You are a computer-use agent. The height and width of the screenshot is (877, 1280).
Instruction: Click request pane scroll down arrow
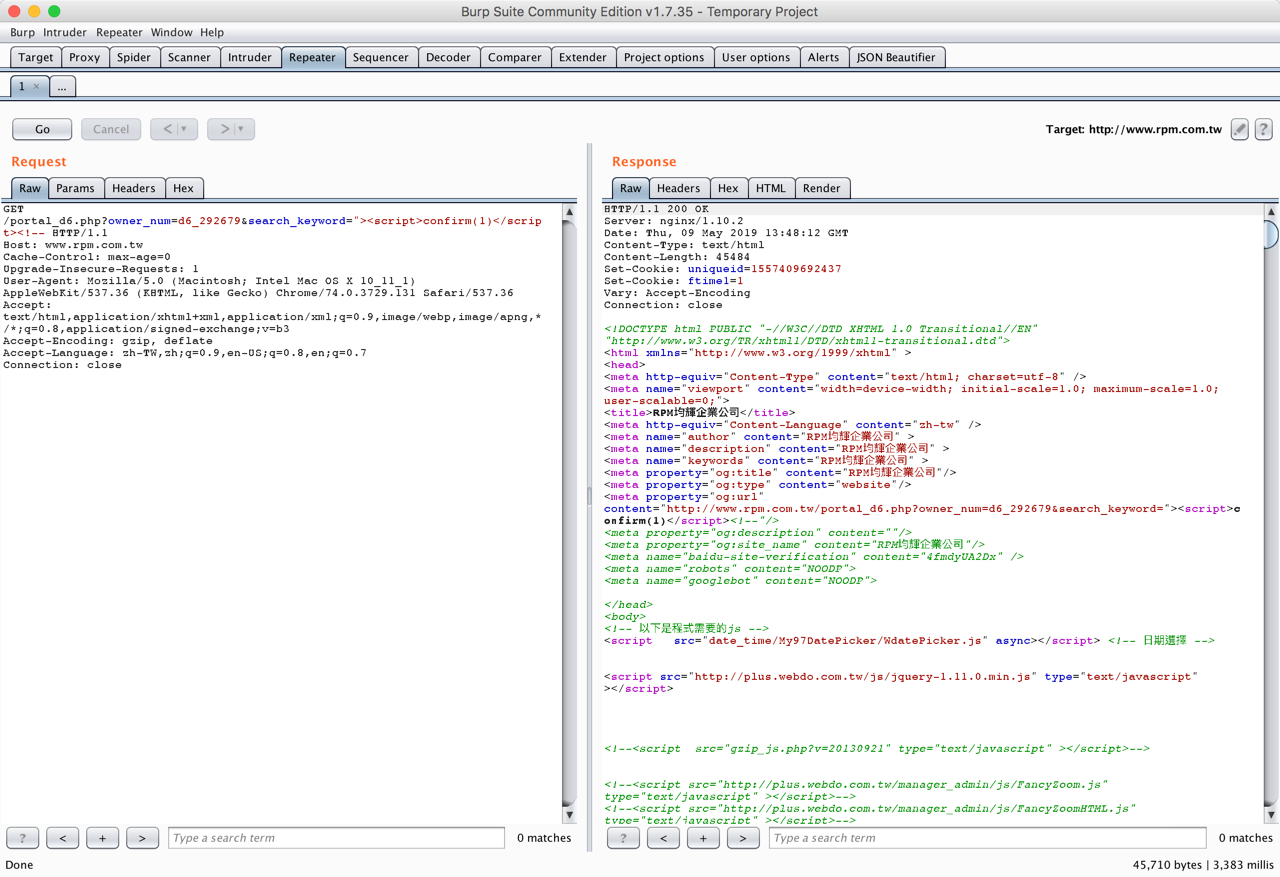coord(570,816)
